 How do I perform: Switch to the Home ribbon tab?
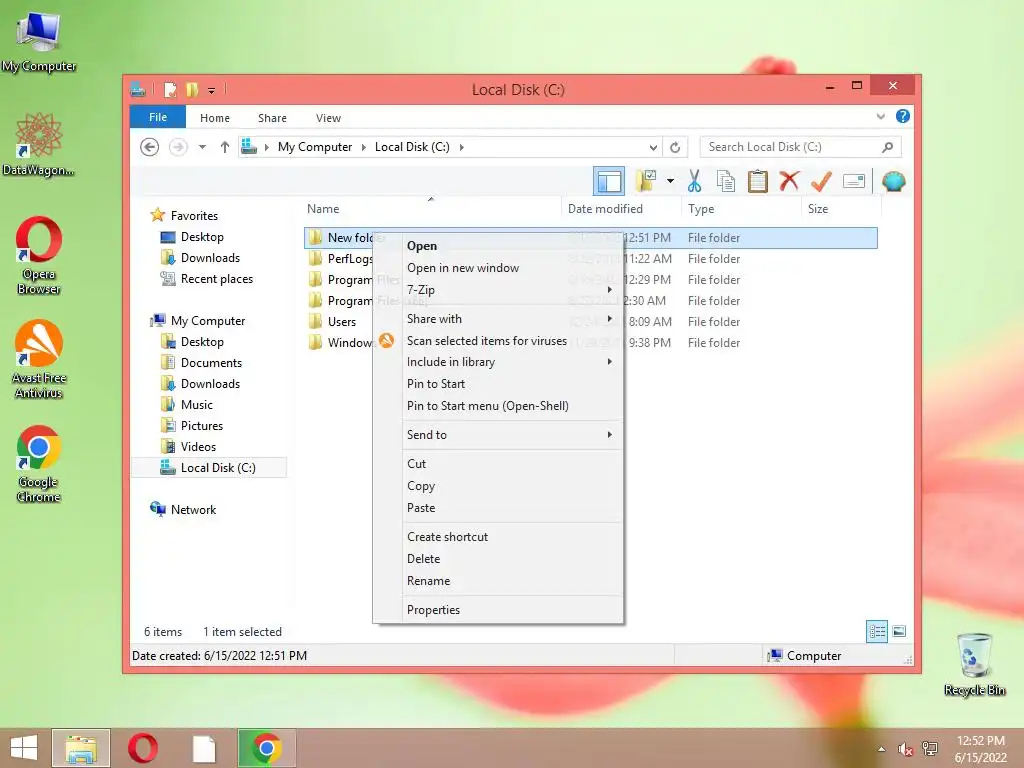tap(215, 118)
